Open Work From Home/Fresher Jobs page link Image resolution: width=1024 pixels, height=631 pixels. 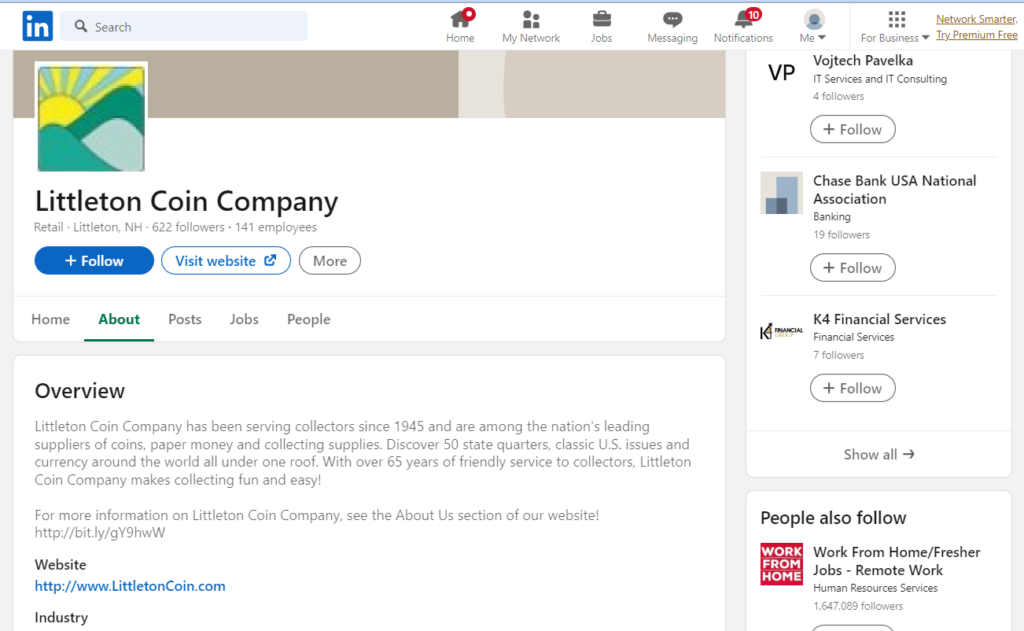(x=897, y=561)
